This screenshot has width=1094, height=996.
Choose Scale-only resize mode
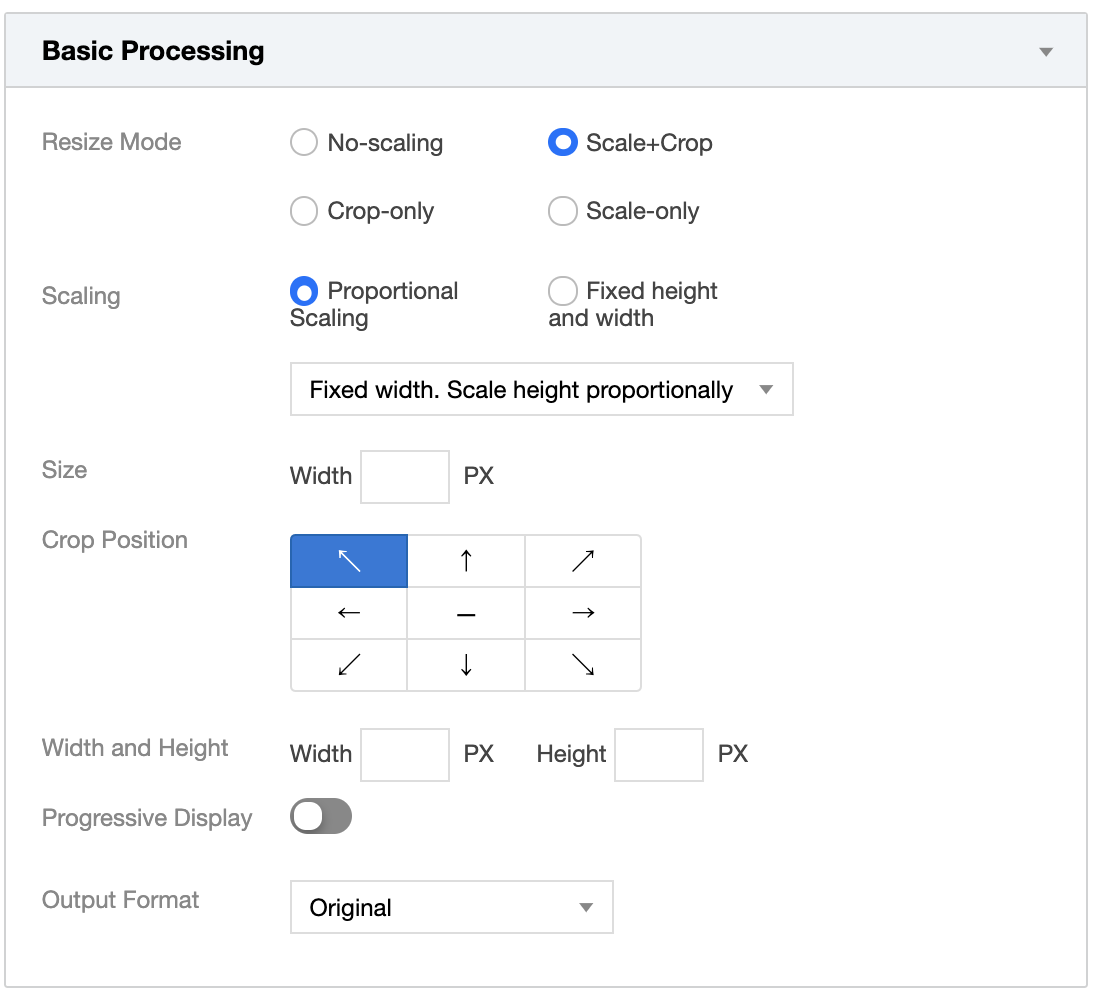pyautogui.click(x=563, y=211)
